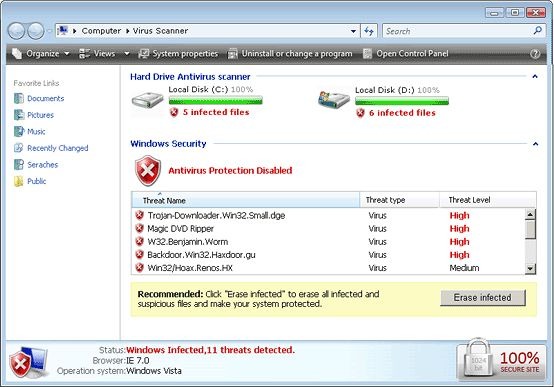Image resolution: width=554 pixels, height=387 pixels.
Task: Click the Local Disk (C:) drive icon
Action: click(x=148, y=100)
